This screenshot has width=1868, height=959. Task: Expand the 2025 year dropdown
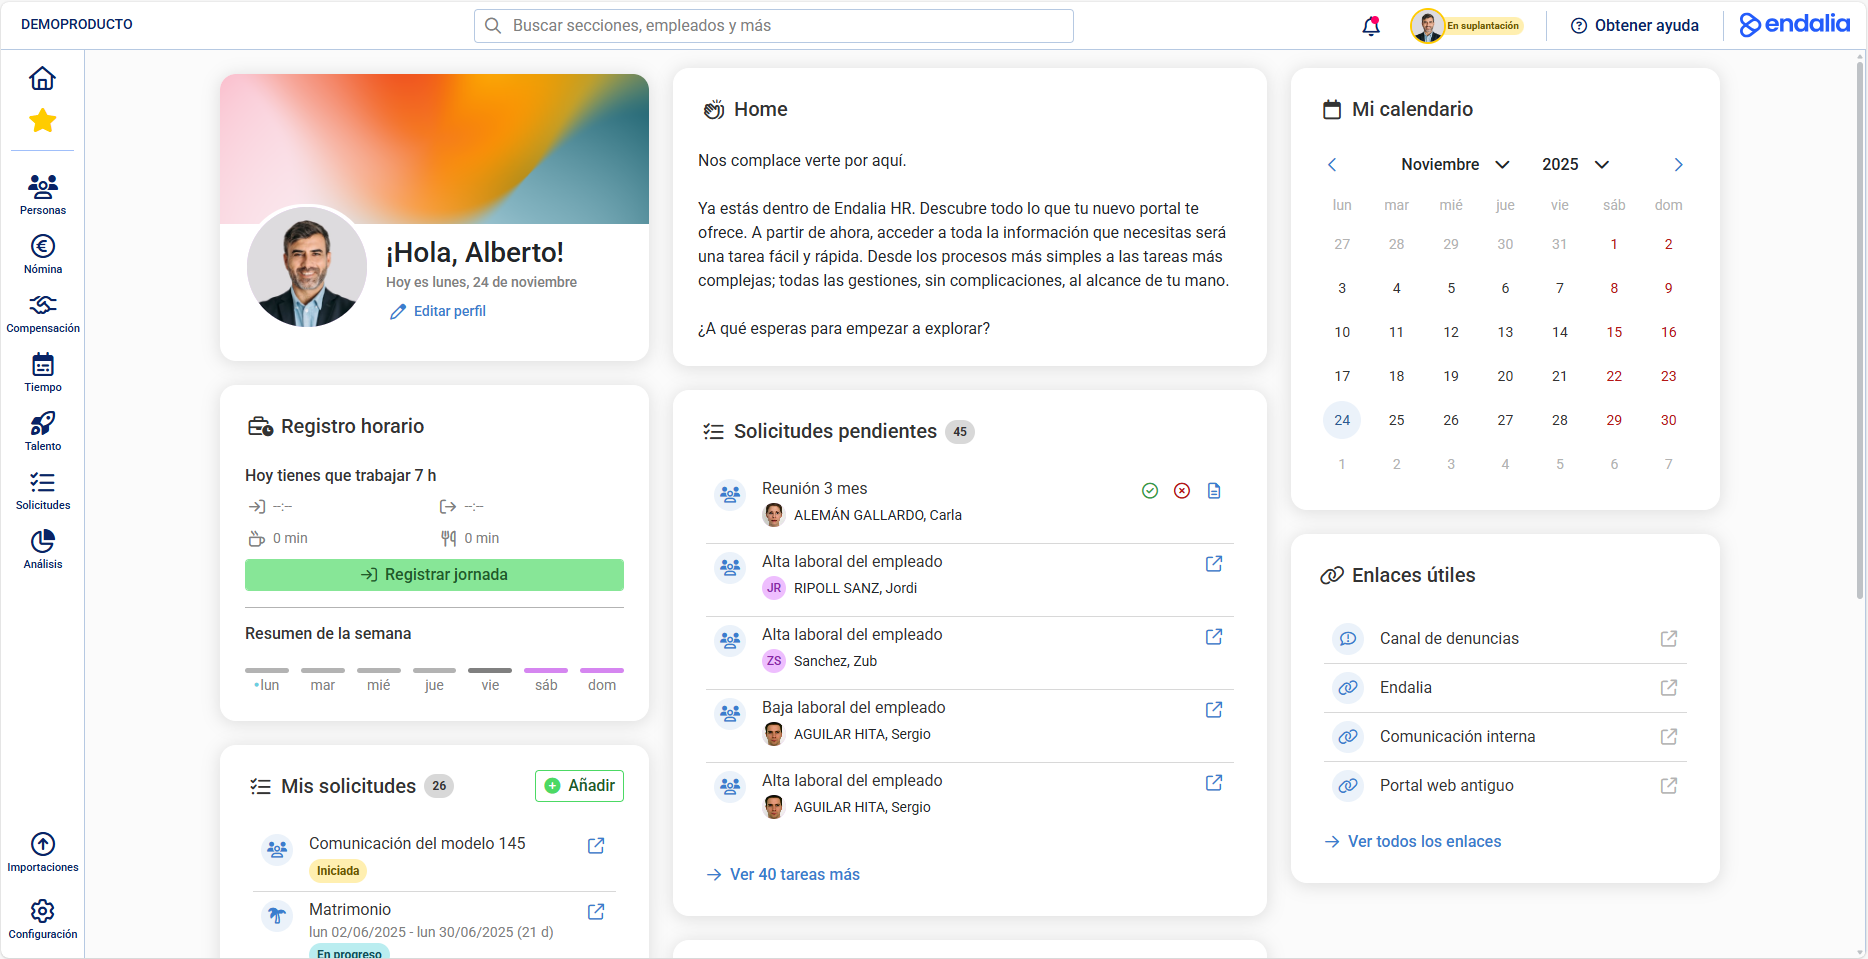pyautogui.click(x=1575, y=165)
